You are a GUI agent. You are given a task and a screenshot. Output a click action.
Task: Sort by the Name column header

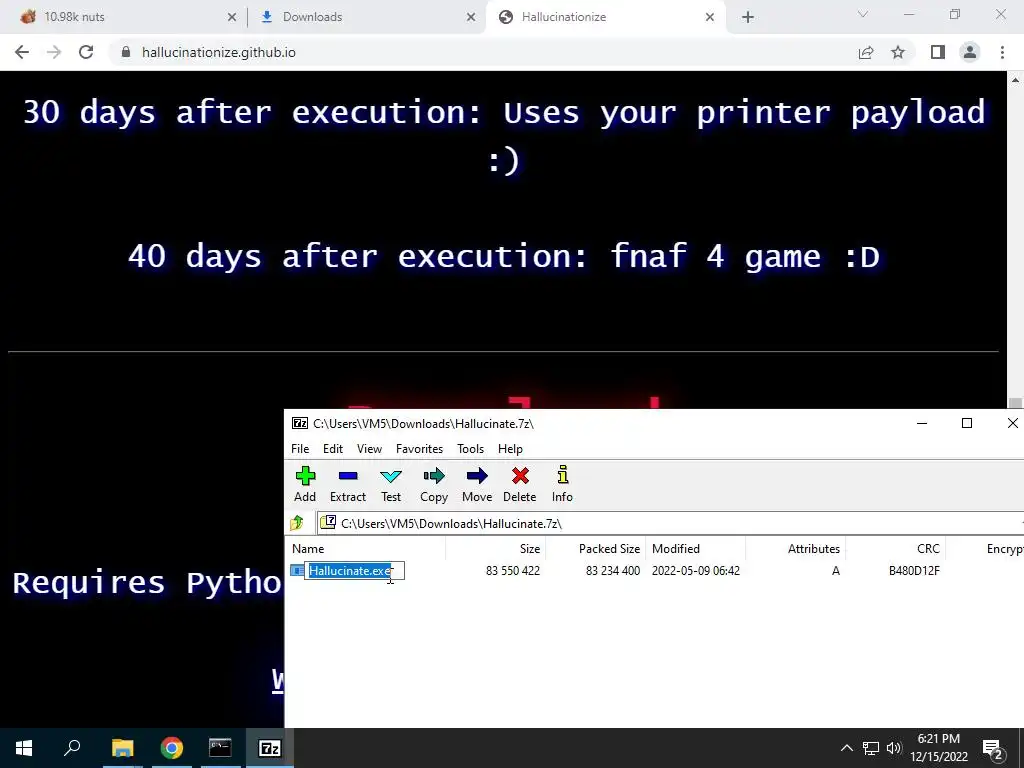[366, 549]
